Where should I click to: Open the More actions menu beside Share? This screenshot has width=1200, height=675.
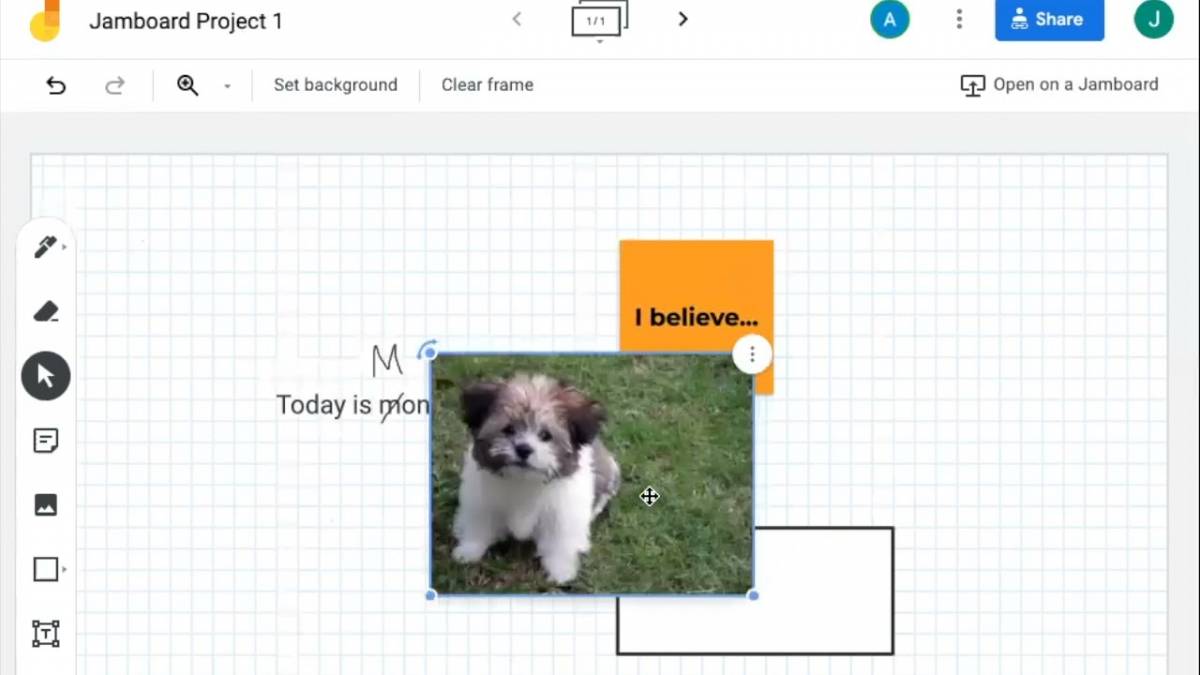tap(959, 19)
